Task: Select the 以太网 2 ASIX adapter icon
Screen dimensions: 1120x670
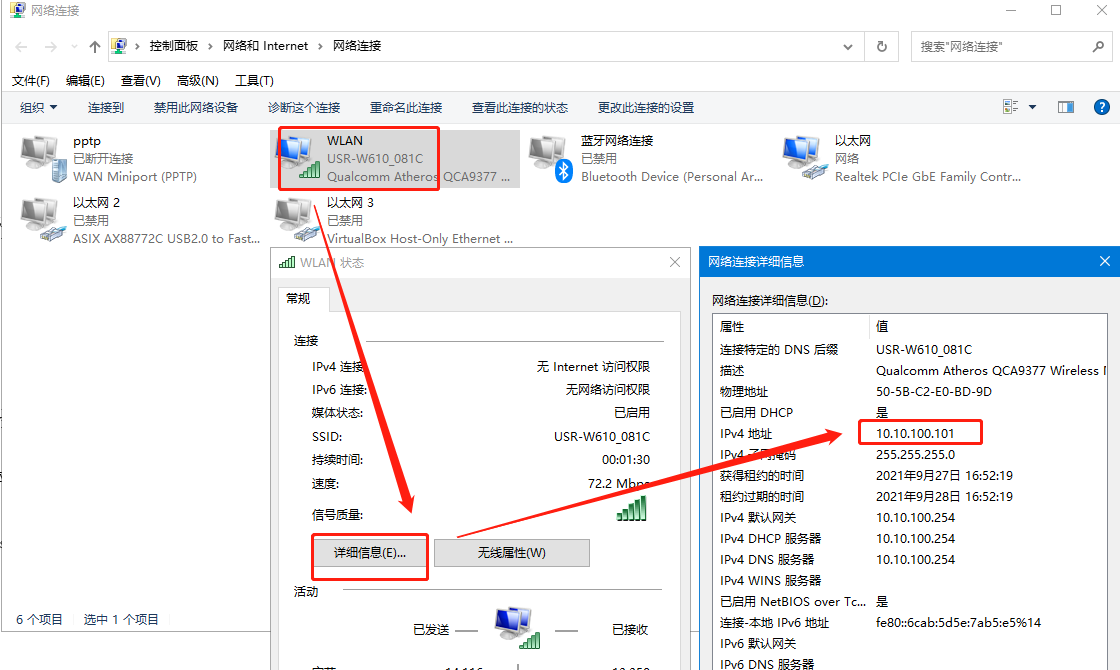Action: coord(40,221)
